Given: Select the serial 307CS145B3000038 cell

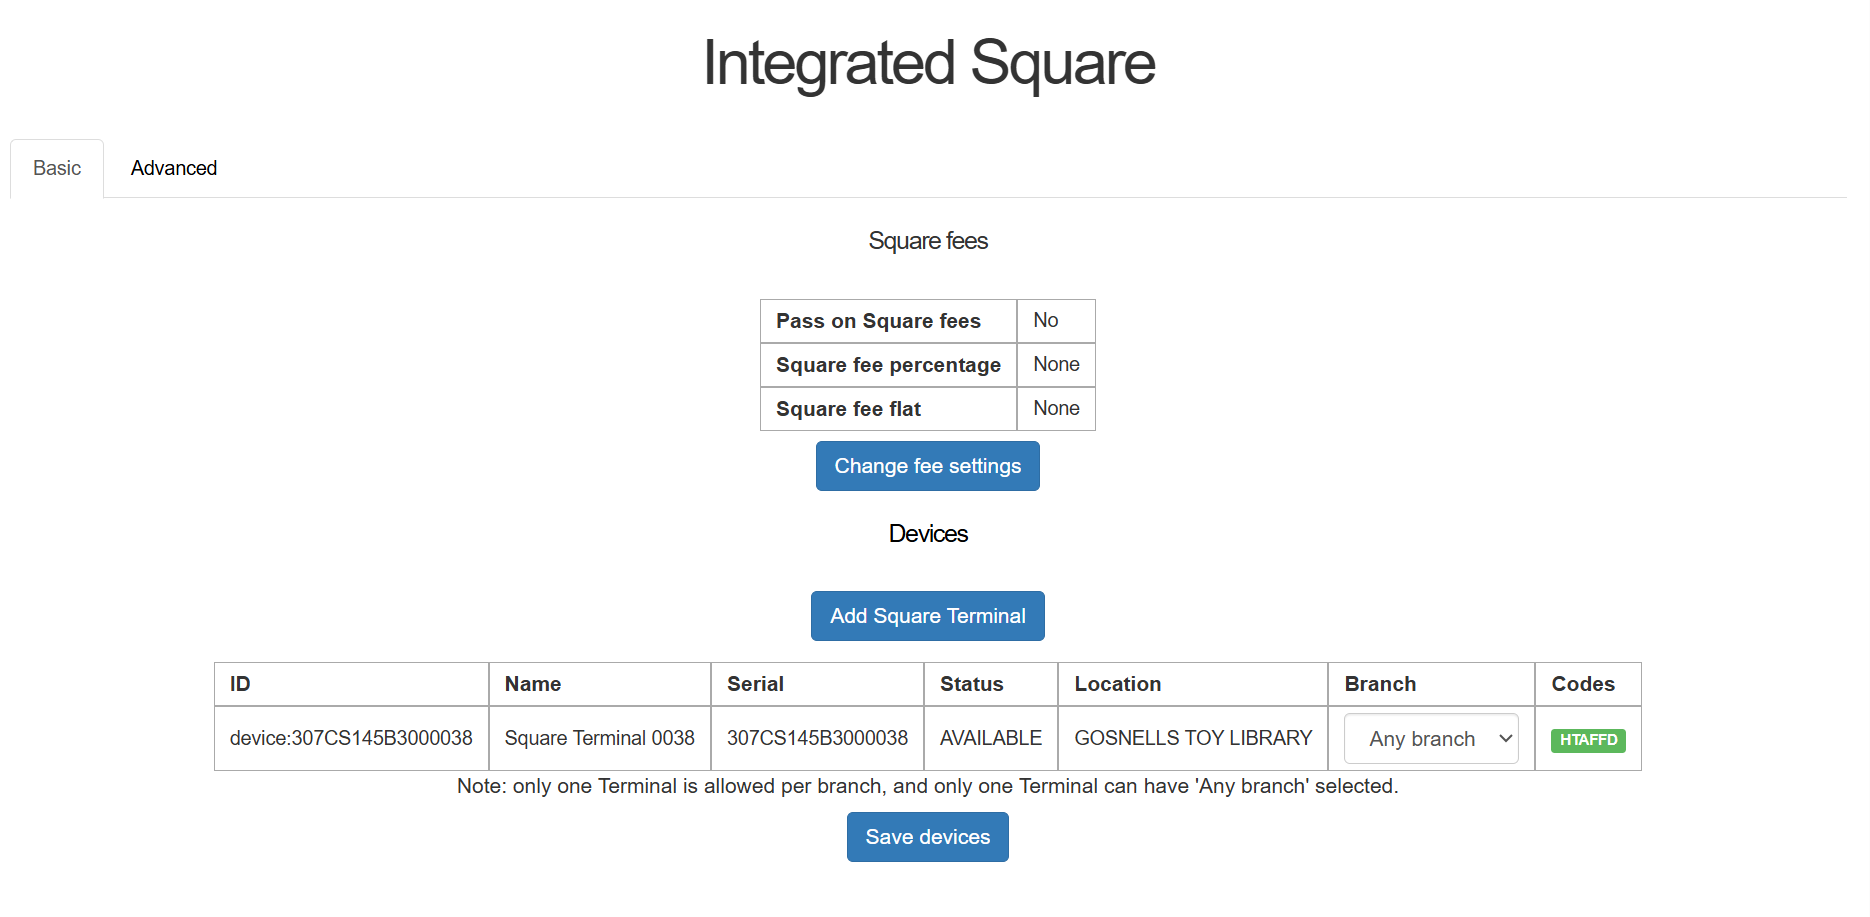Looking at the screenshot, I should tap(817, 738).
